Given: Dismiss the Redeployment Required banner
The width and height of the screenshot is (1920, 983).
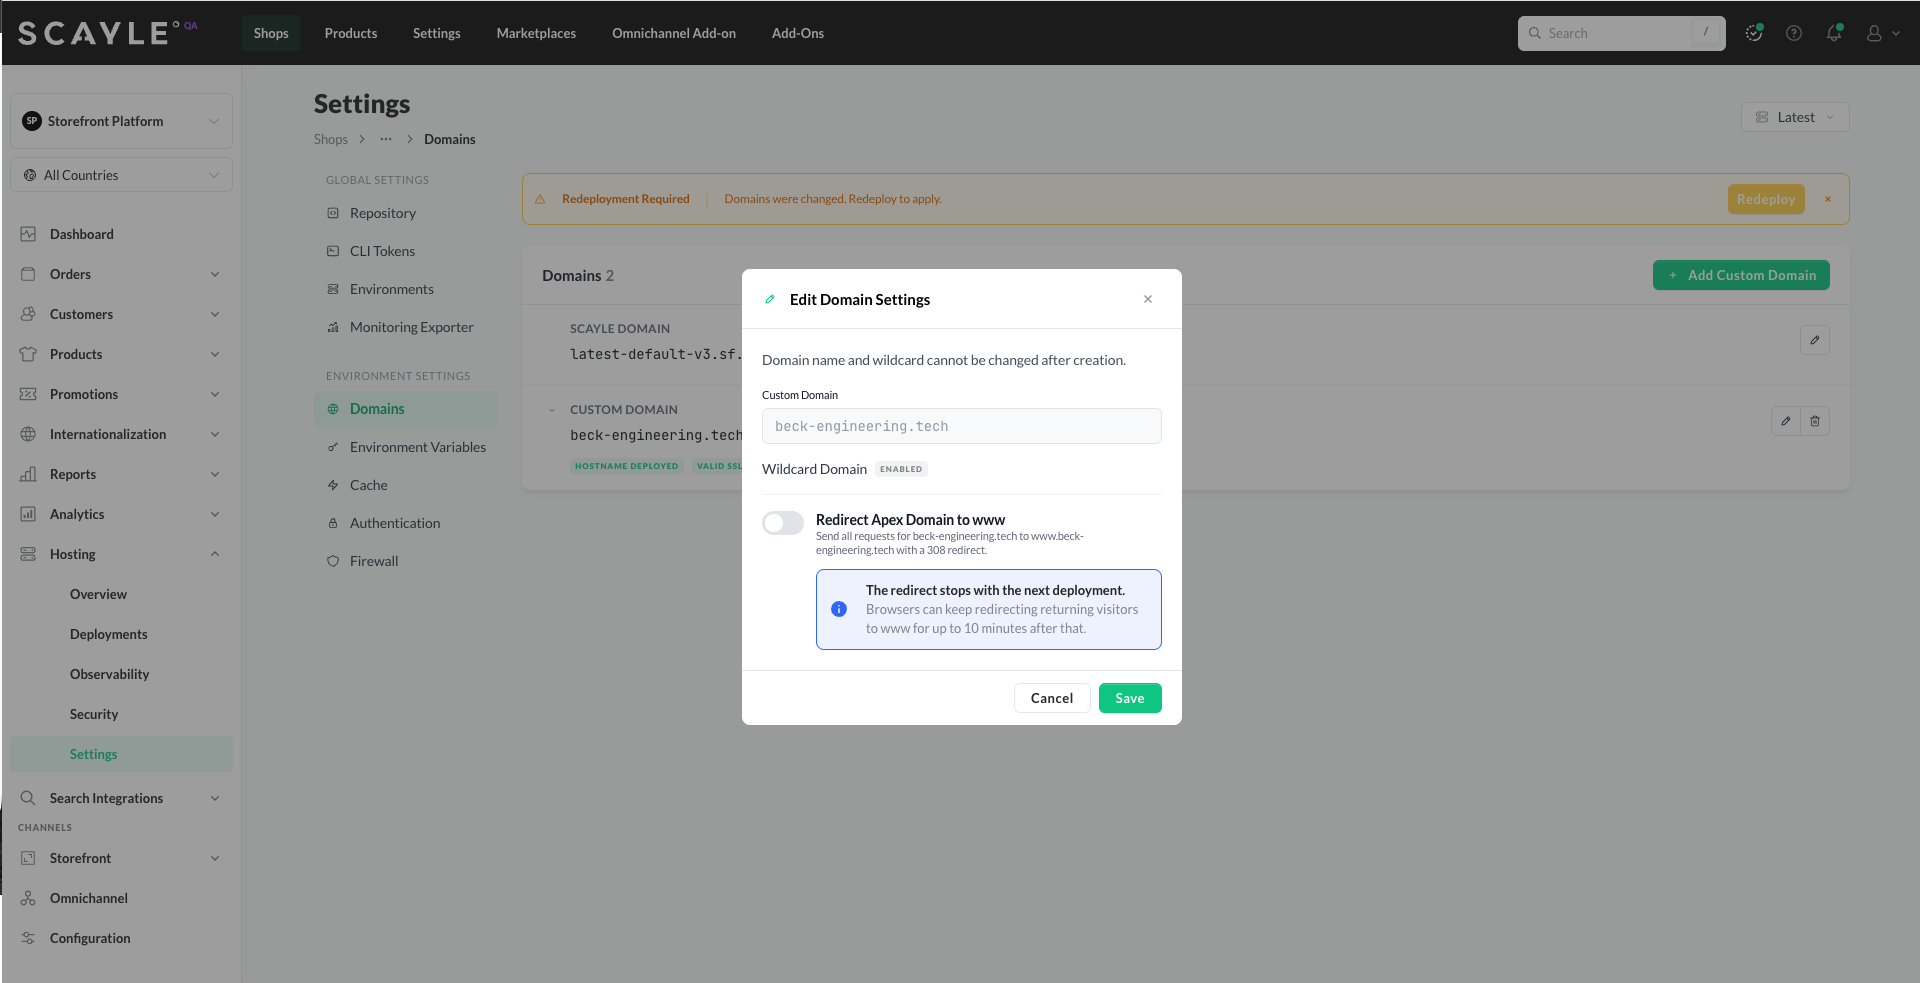Looking at the screenshot, I should [1828, 199].
